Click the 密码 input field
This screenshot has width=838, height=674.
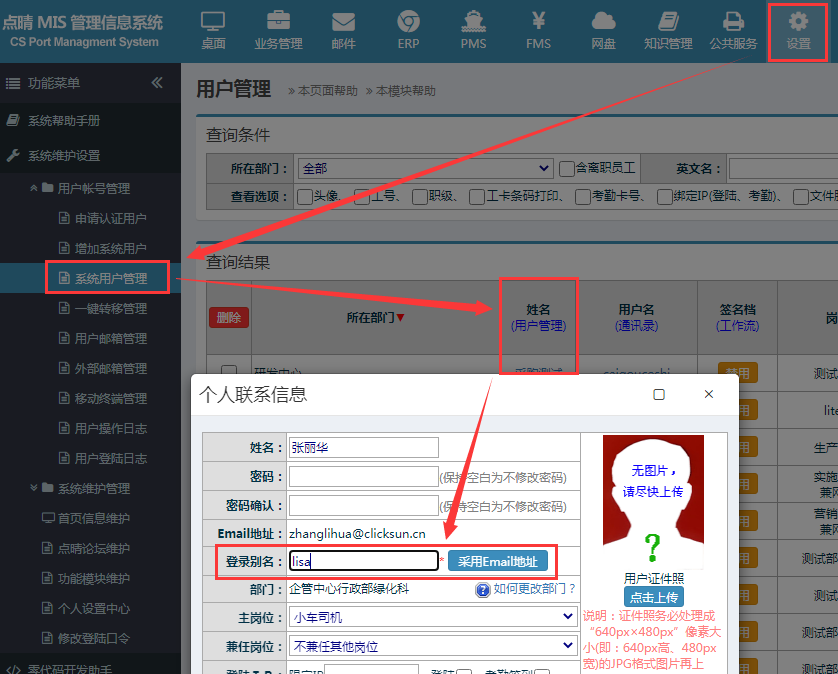click(x=363, y=476)
